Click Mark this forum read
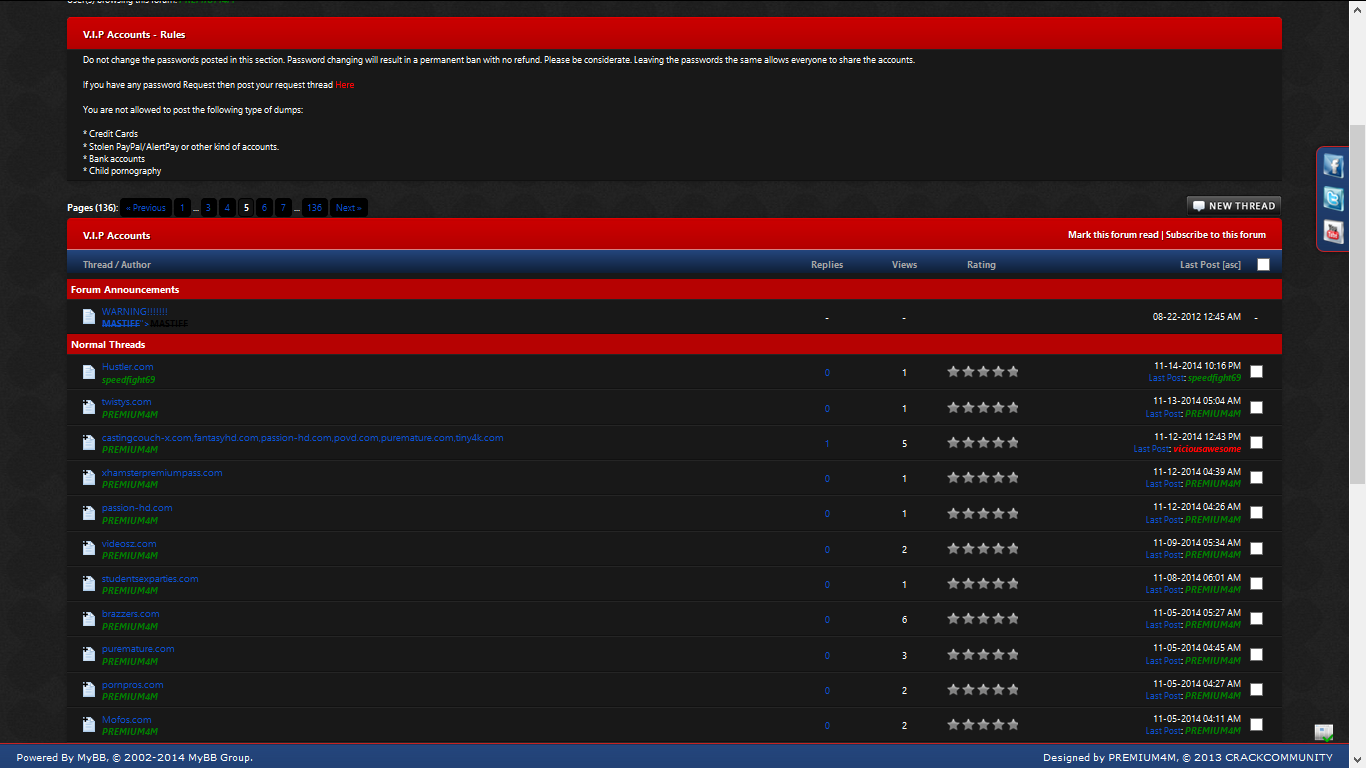The image size is (1366, 768). [x=1113, y=235]
